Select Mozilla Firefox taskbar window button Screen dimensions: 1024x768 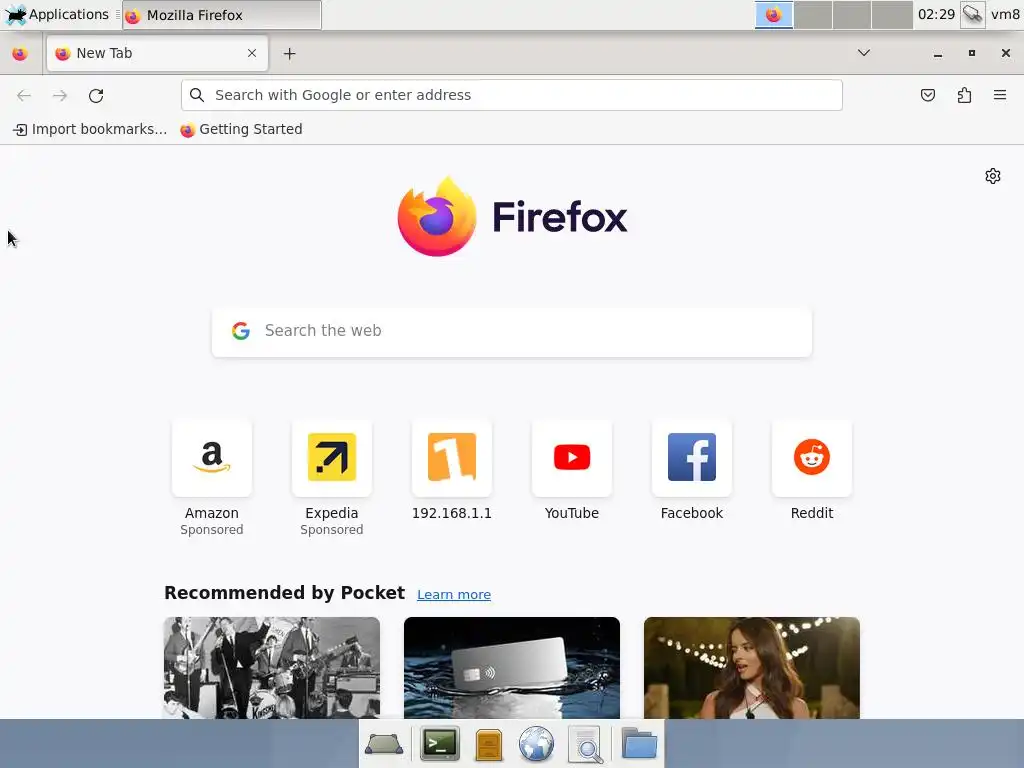click(222, 15)
